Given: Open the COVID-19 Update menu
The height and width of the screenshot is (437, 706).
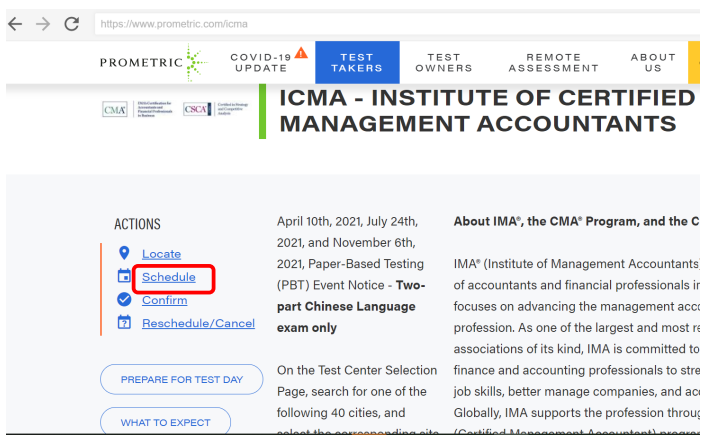Looking at the screenshot, I should tap(261, 63).
